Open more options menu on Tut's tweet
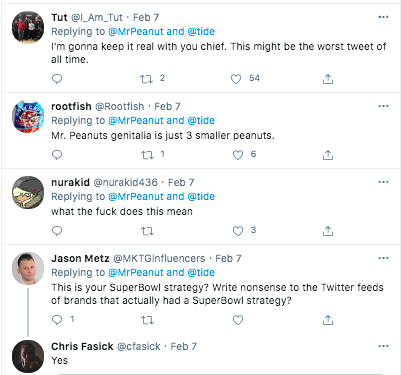Screen dimensions: 401x375 (383, 17)
